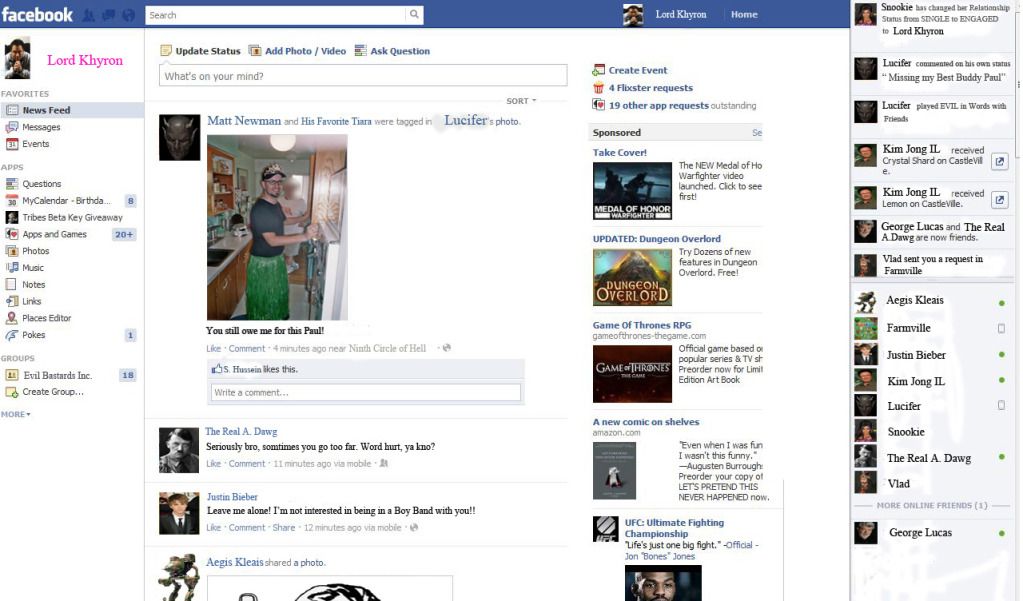The image size is (1023, 601).
Task: Click the Facebook logo
Action: point(37,14)
